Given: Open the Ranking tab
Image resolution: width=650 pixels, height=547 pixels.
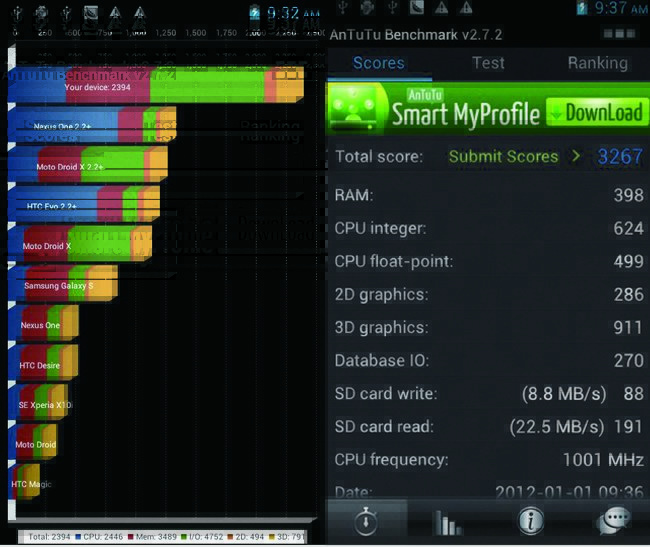Looking at the screenshot, I should pyautogui.click(x=597, y=63).
